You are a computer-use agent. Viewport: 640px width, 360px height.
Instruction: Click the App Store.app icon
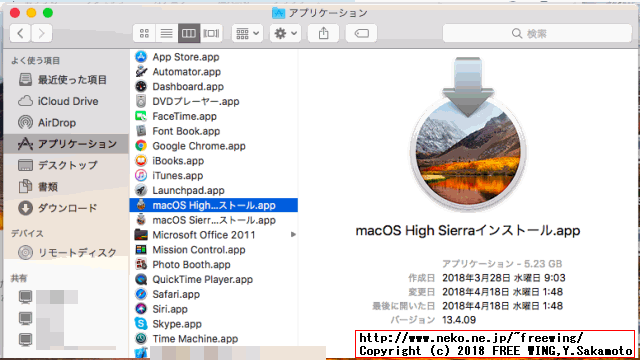tap(141, 57)
